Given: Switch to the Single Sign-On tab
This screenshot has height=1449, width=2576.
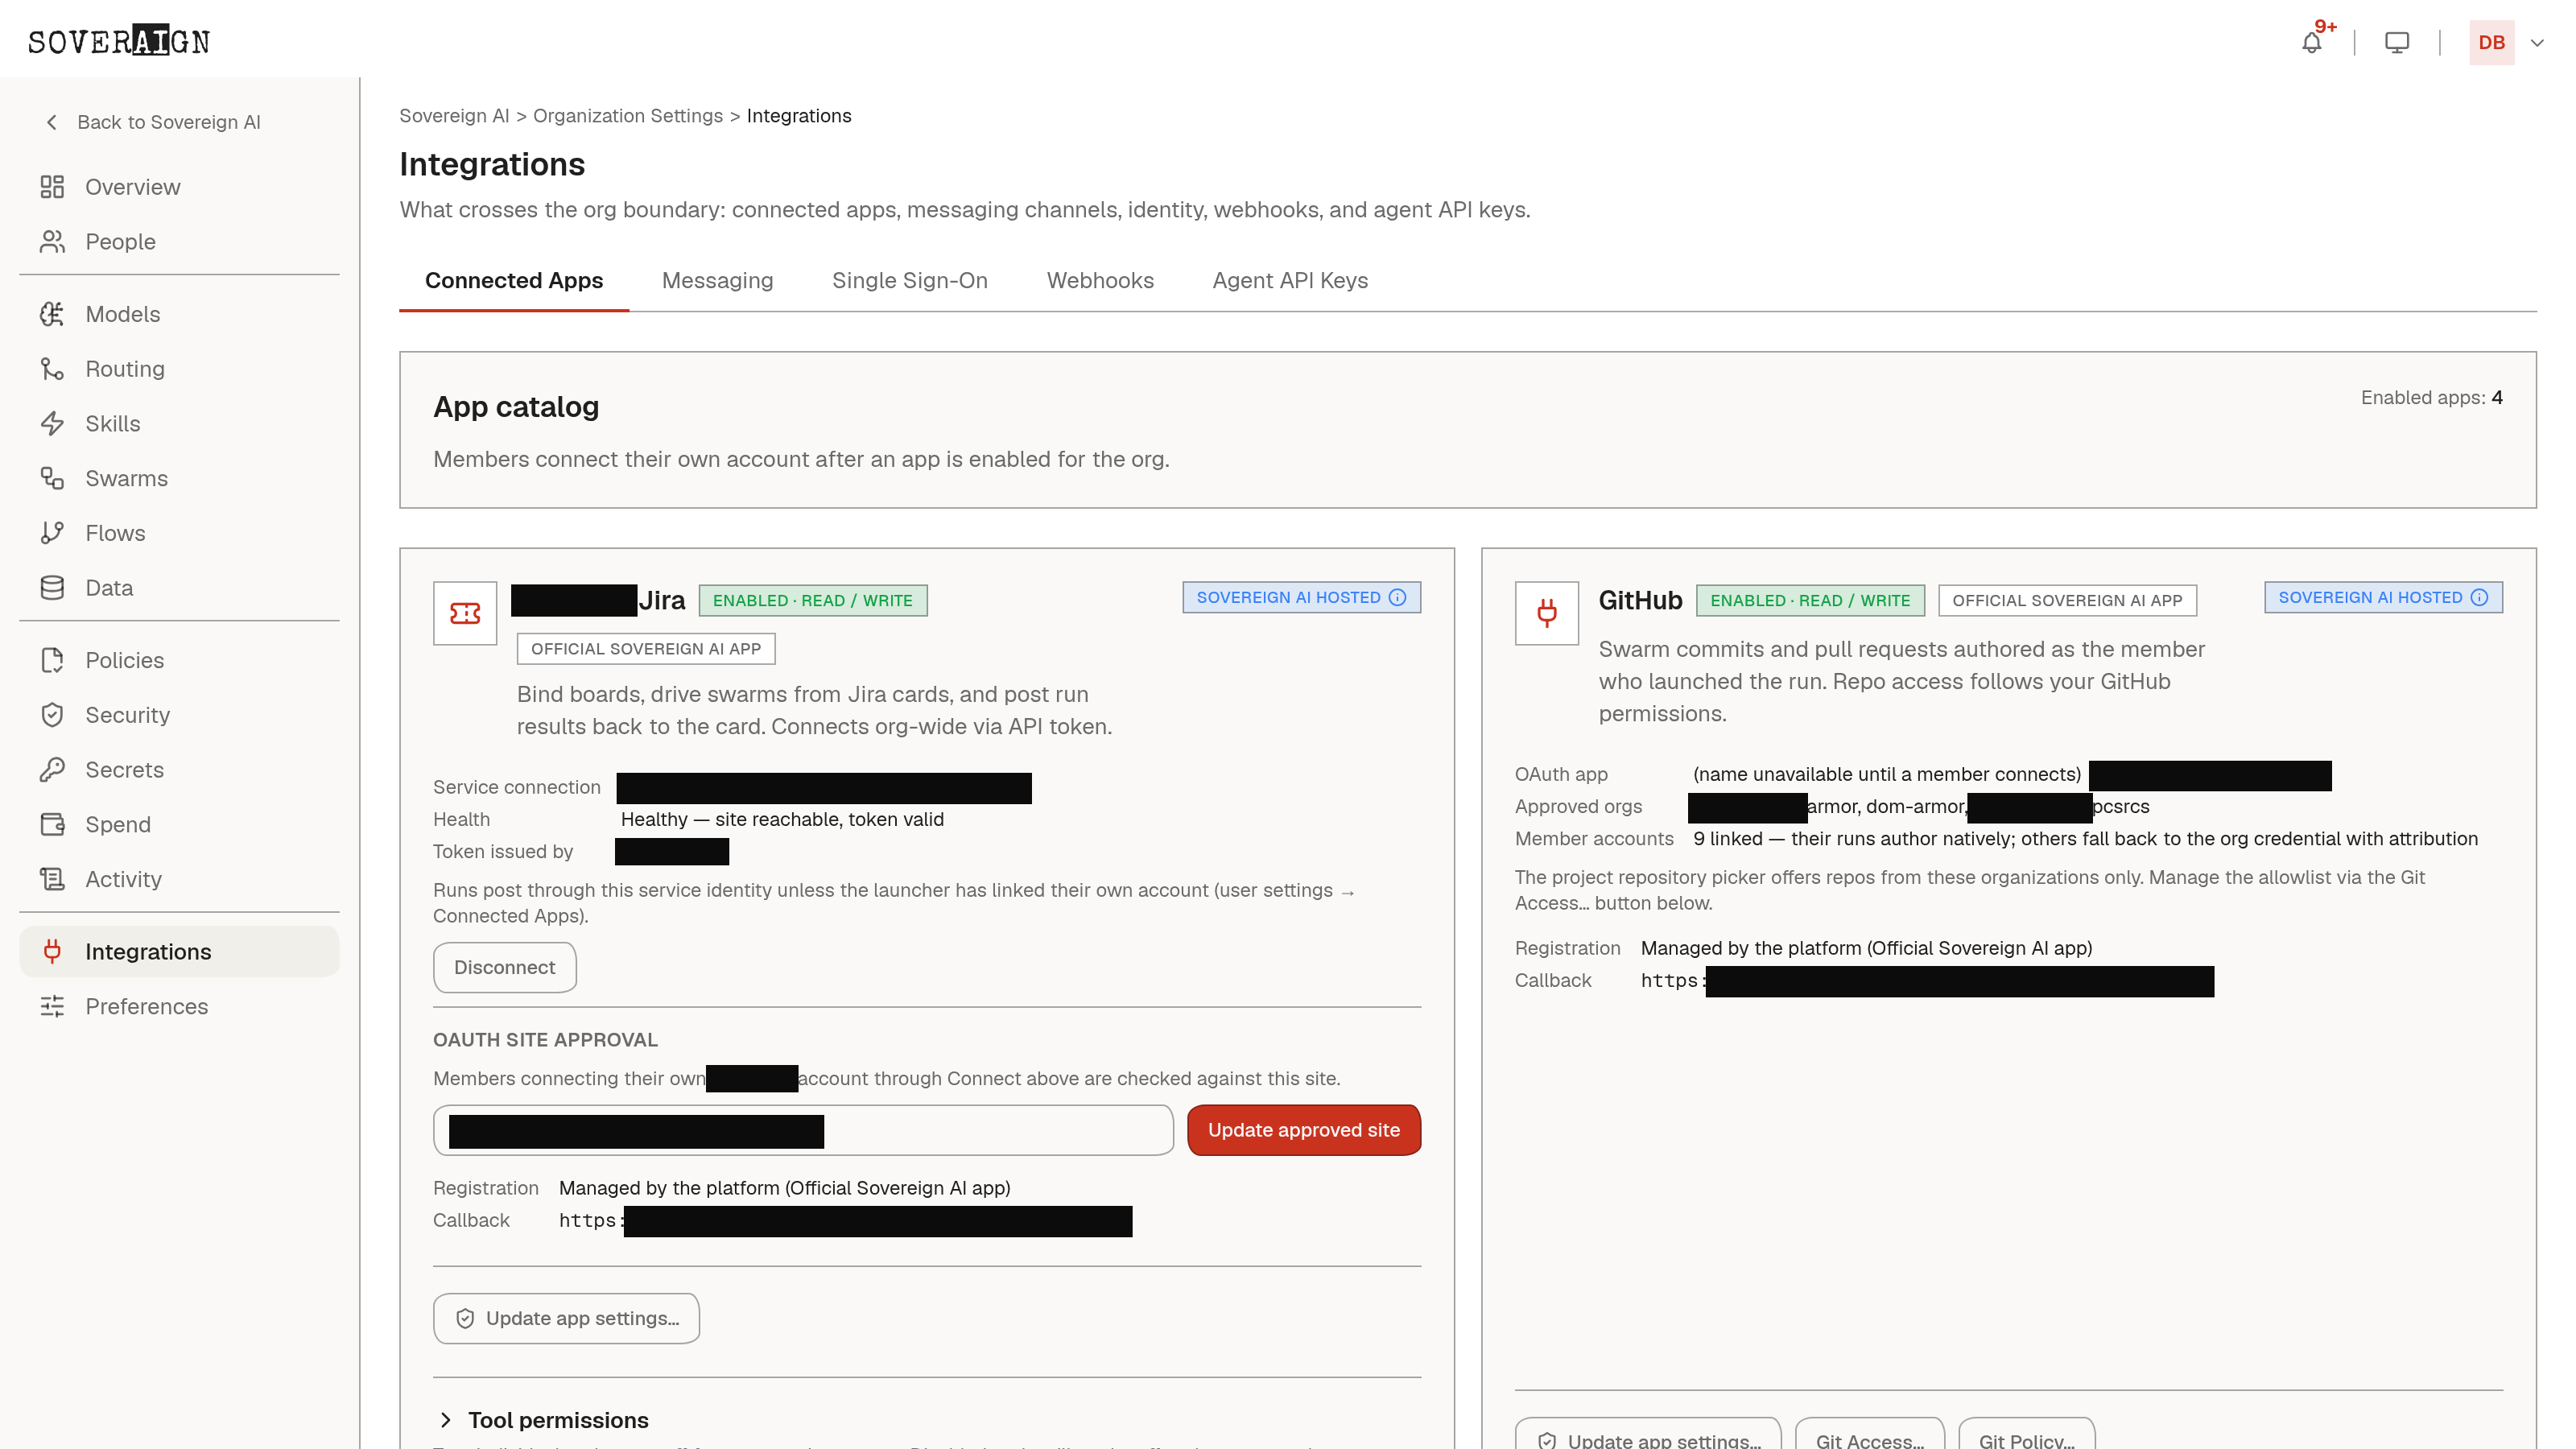Looking at the screenshot, I should (x=909, y=281).
